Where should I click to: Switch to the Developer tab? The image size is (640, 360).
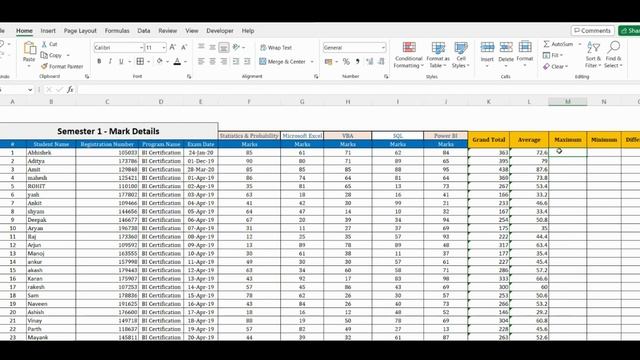[220, 31]
